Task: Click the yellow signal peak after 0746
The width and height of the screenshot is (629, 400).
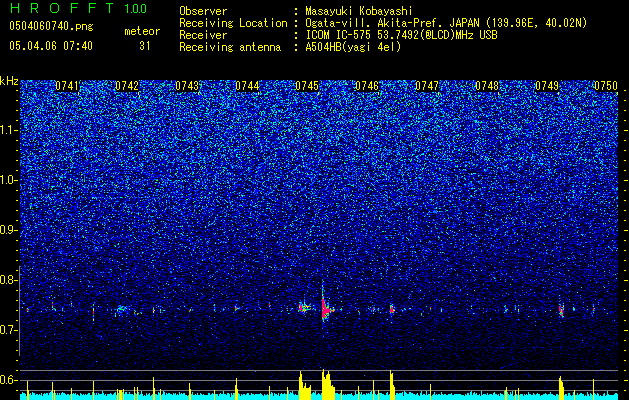Action: point(392,385)
